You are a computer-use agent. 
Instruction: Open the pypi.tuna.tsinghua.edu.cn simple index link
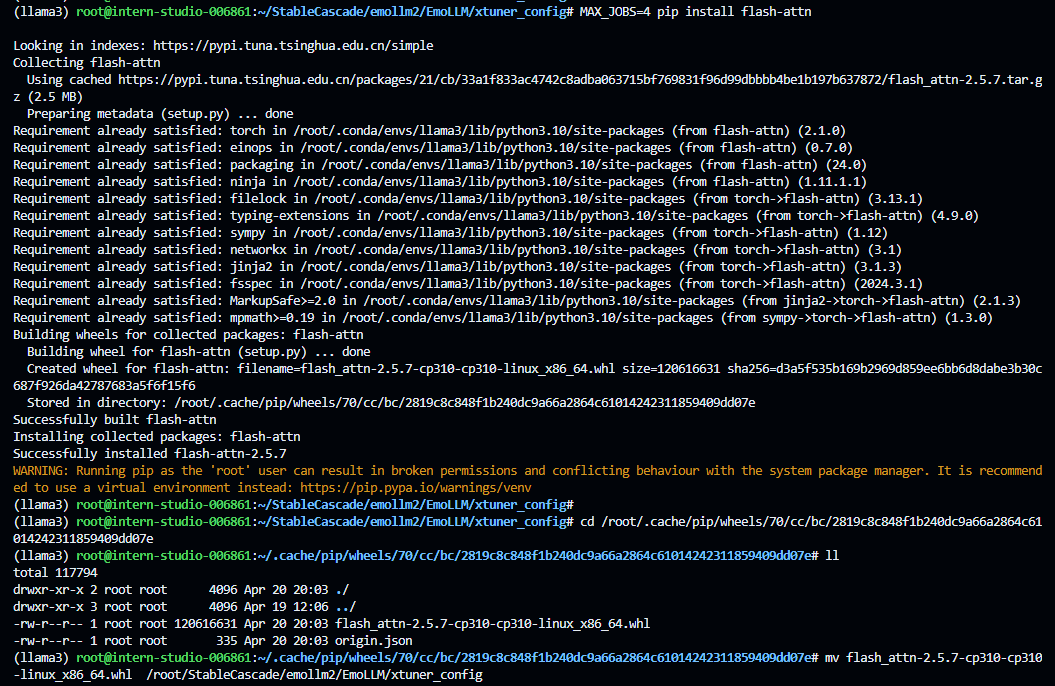click(x=295, y=45)
